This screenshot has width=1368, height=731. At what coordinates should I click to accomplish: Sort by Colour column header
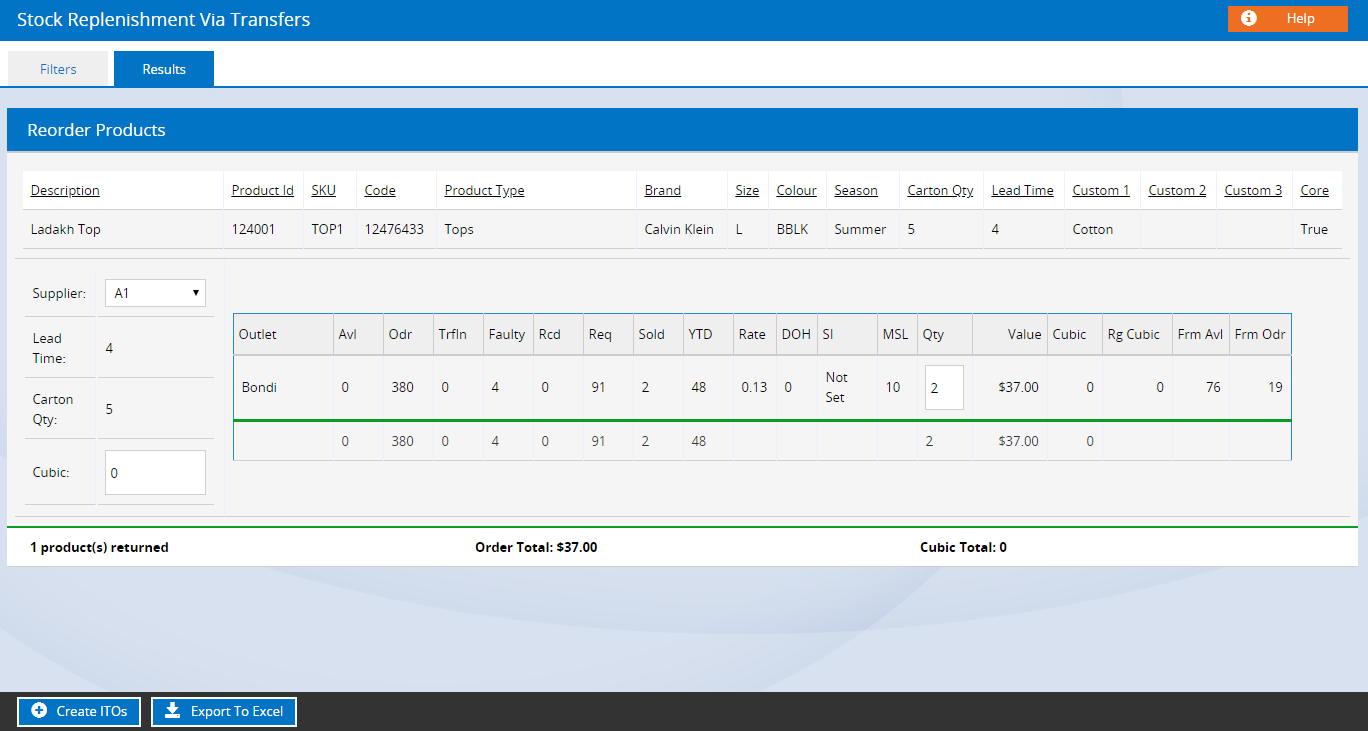(797, 190)
